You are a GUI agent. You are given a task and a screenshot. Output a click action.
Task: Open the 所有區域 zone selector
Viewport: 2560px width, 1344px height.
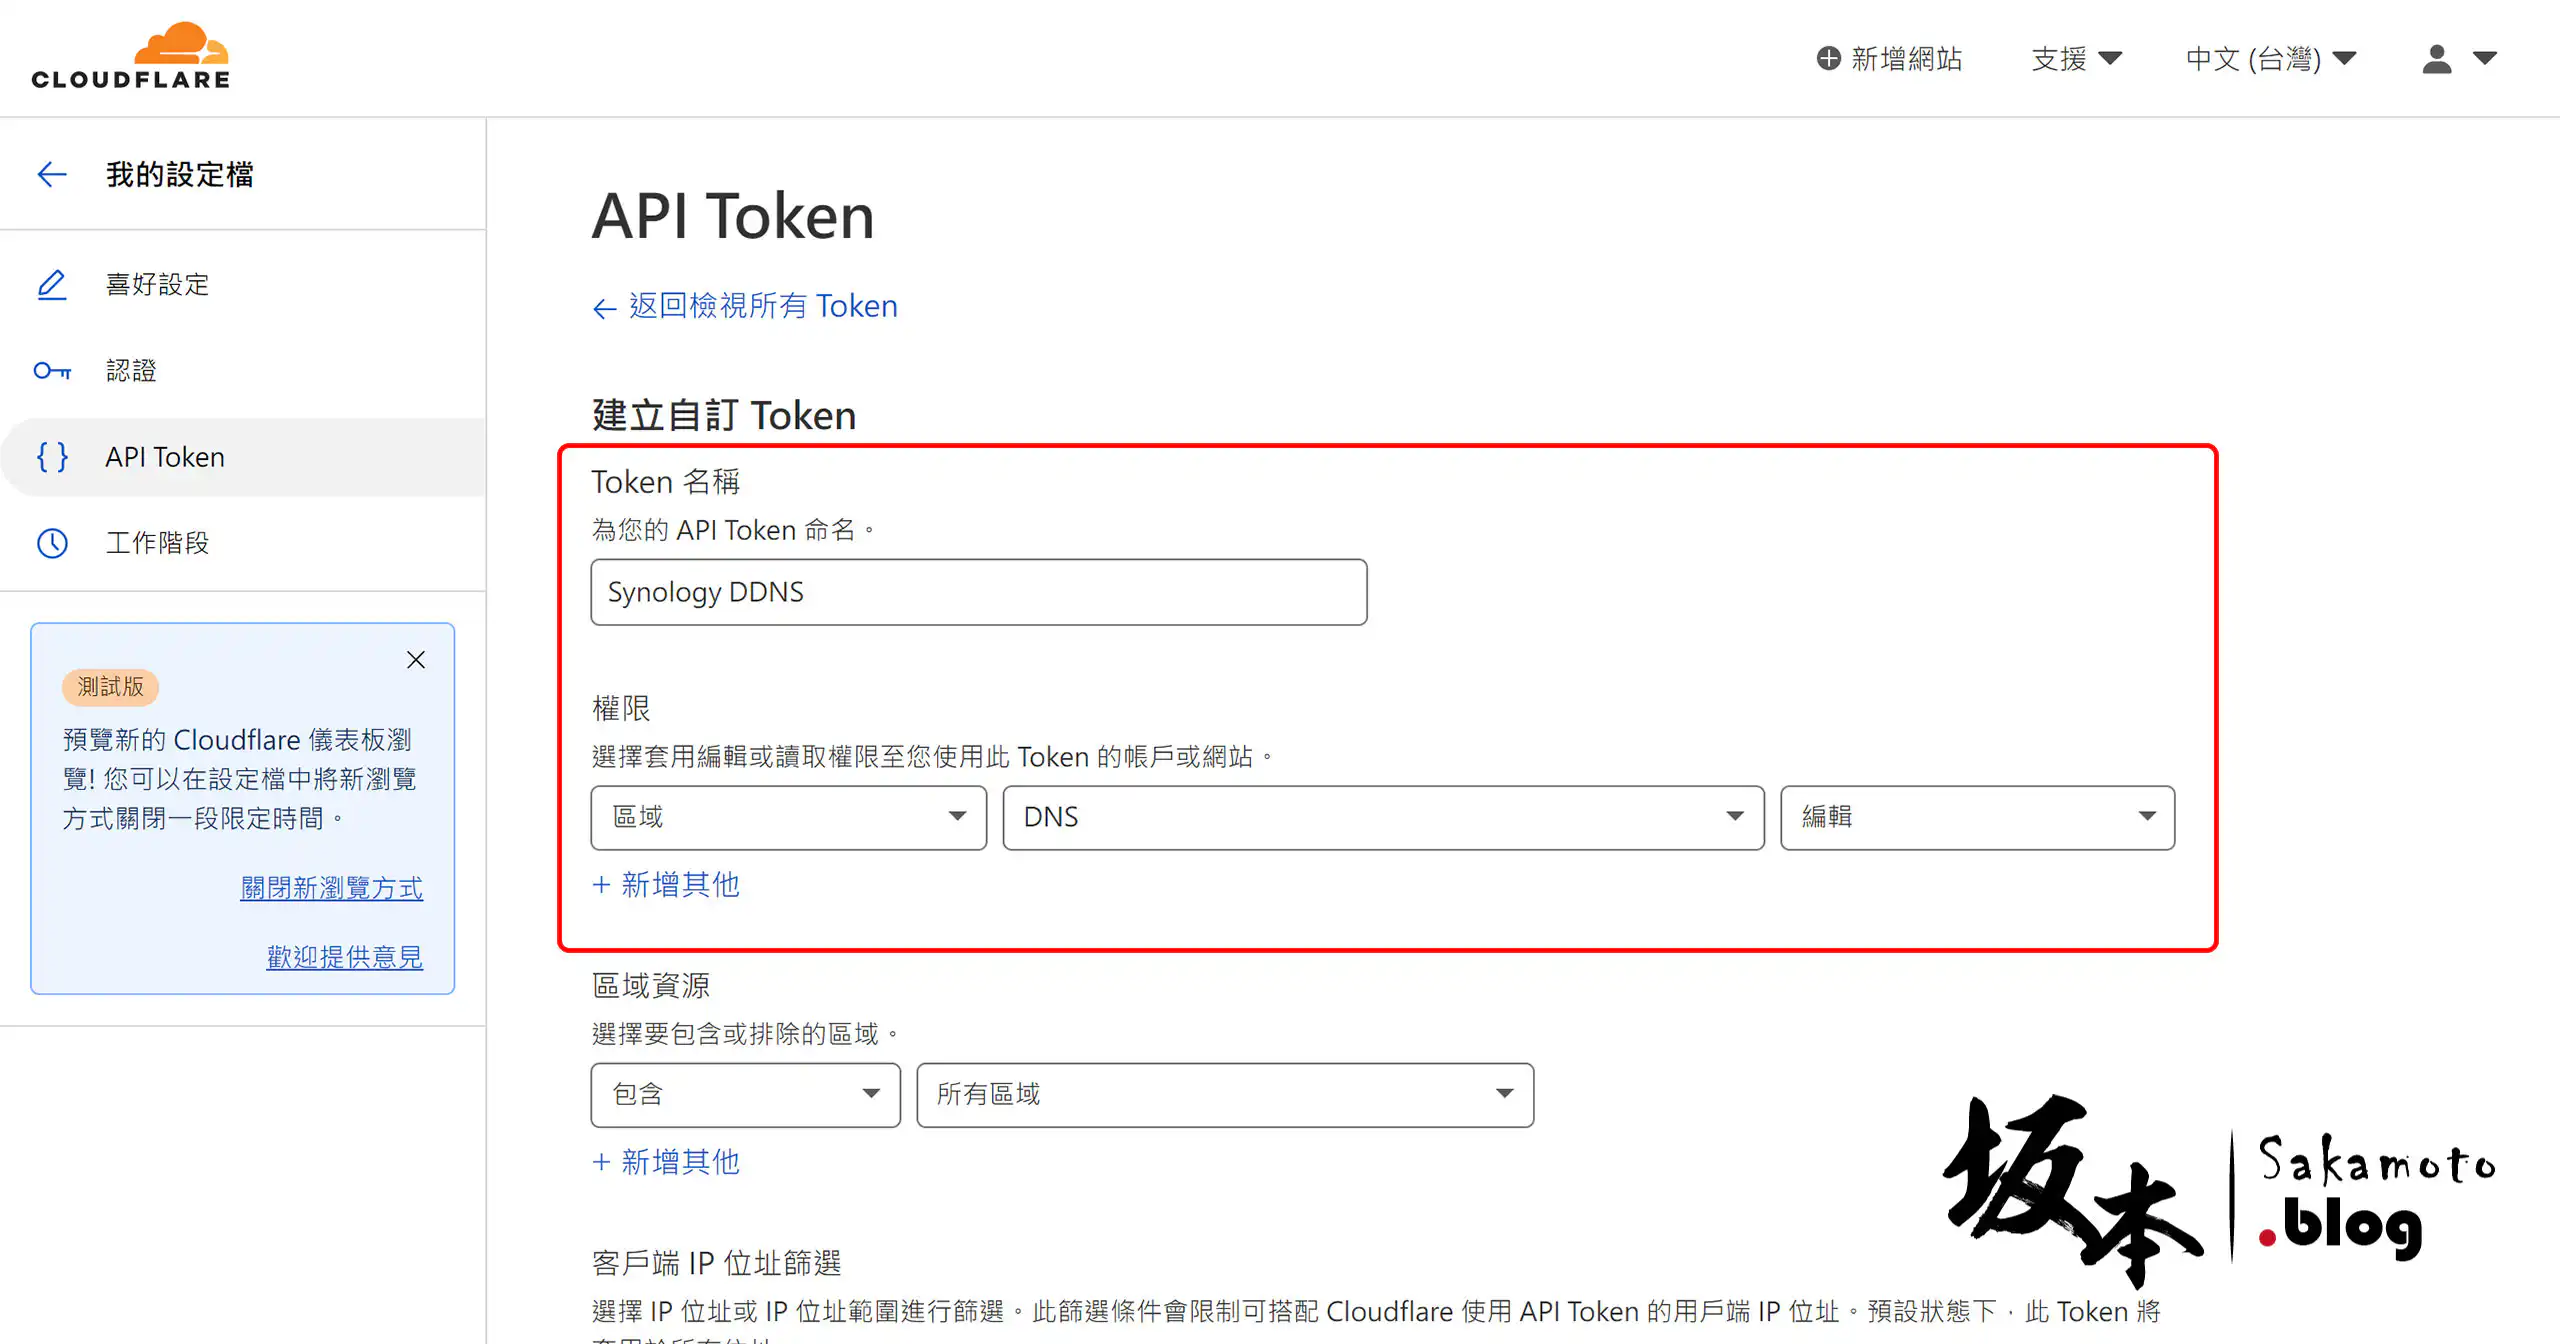point(1224,1094)
